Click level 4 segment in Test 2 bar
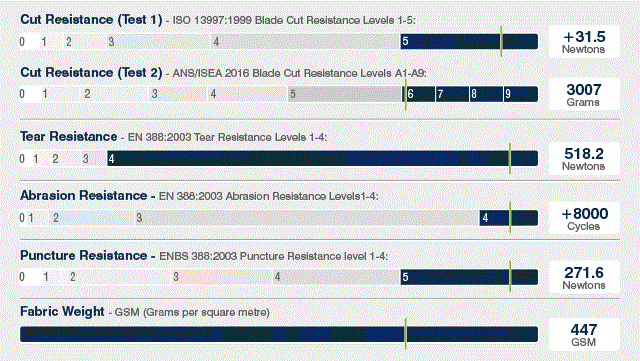The image size is (640, 361). tap(248, 94)
